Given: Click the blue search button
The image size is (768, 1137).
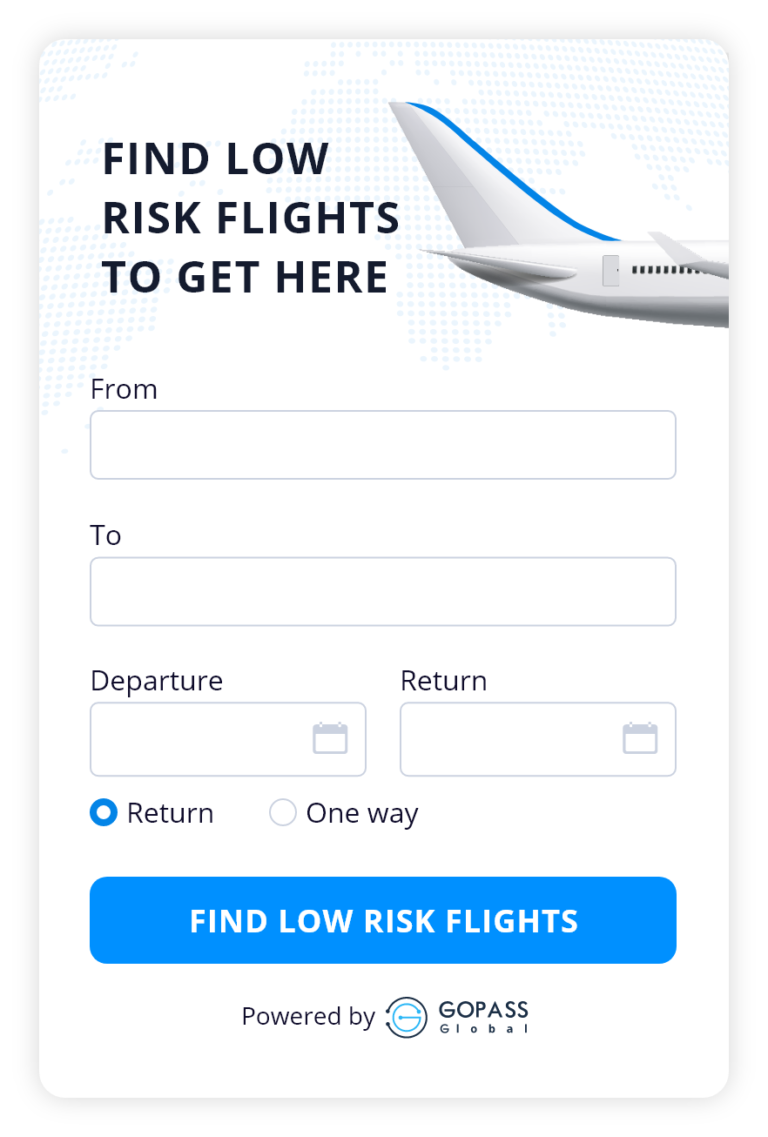Looking at the screenshot, I should [x=383, y=920].
